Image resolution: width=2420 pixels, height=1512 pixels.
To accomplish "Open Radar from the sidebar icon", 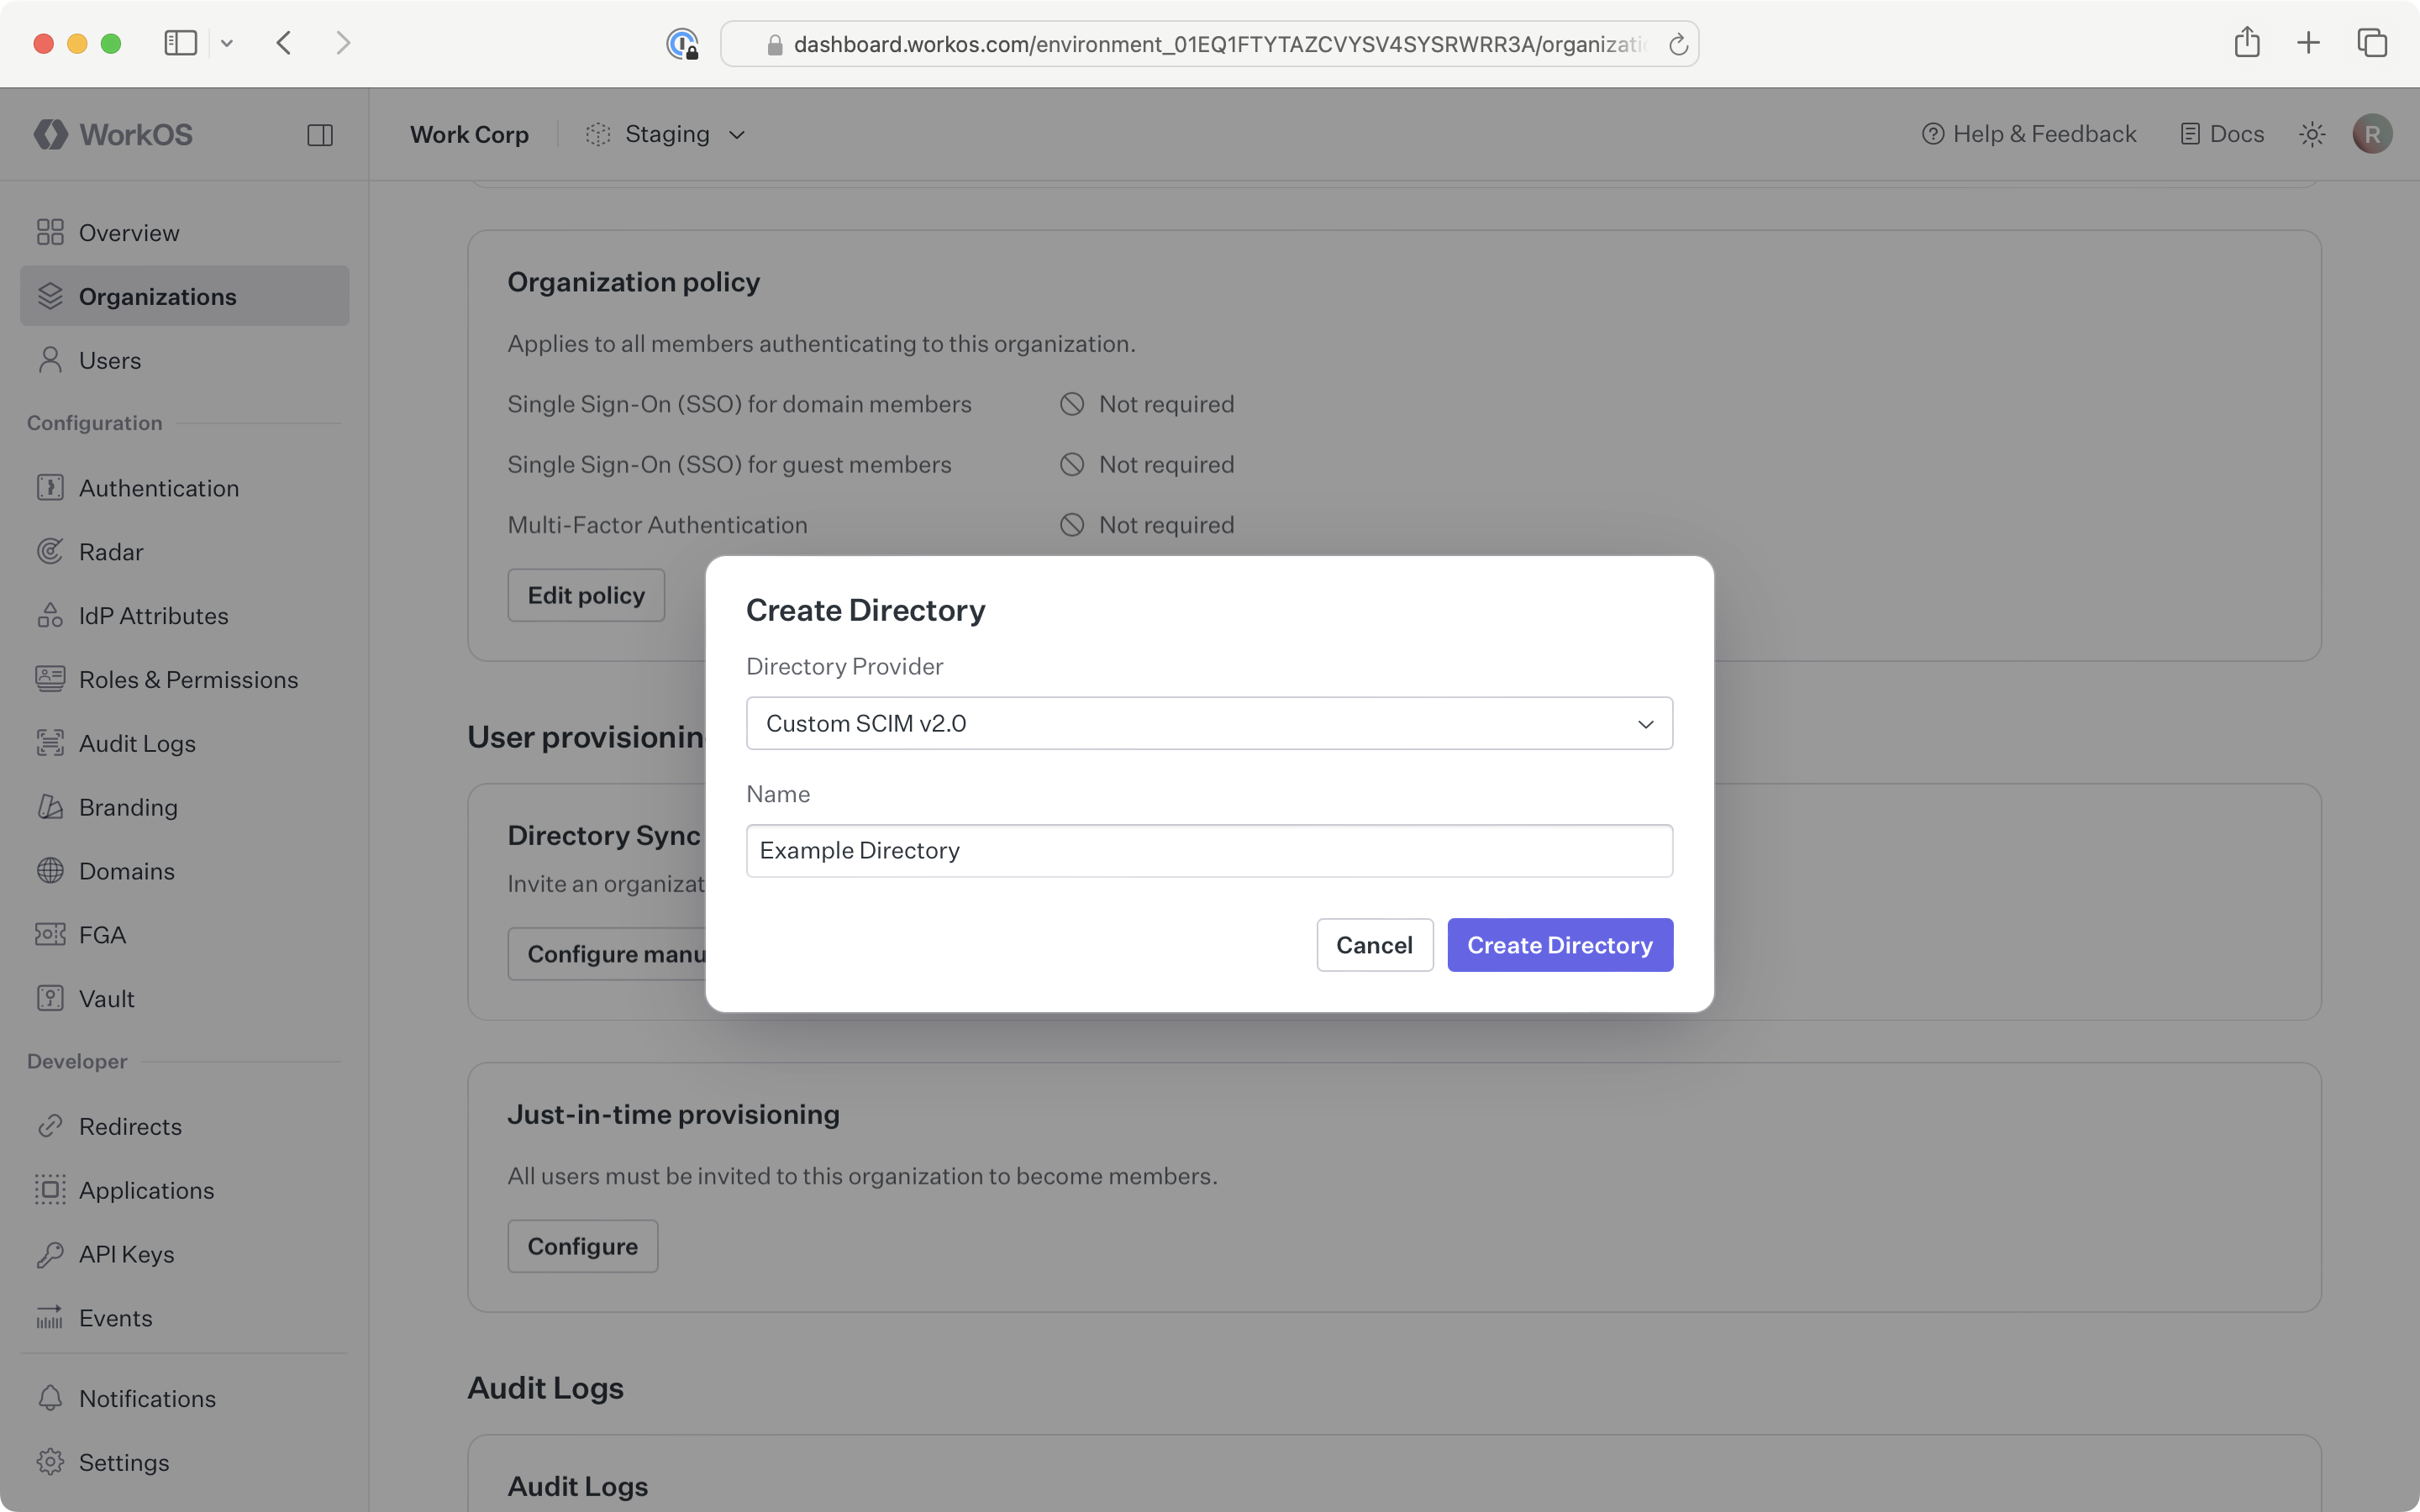I will 51,551.
